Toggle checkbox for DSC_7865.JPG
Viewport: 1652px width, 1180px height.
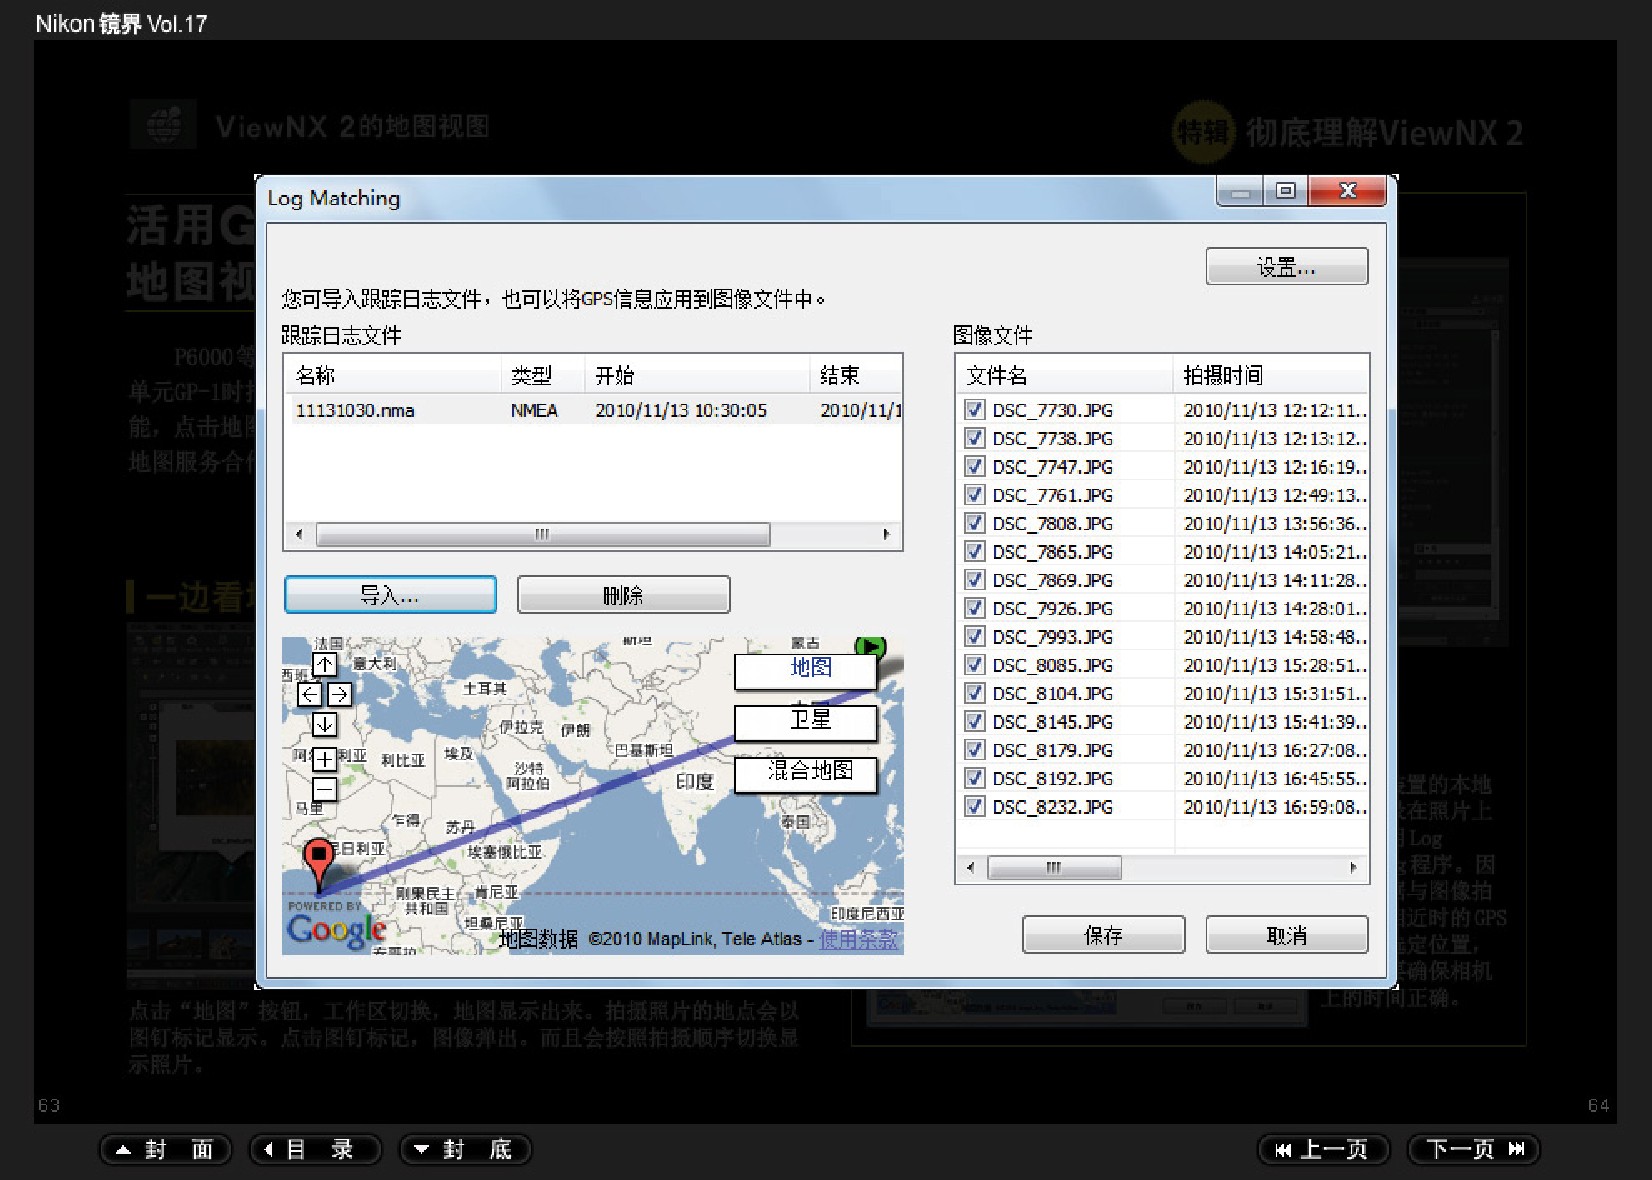tap(974, 551)
